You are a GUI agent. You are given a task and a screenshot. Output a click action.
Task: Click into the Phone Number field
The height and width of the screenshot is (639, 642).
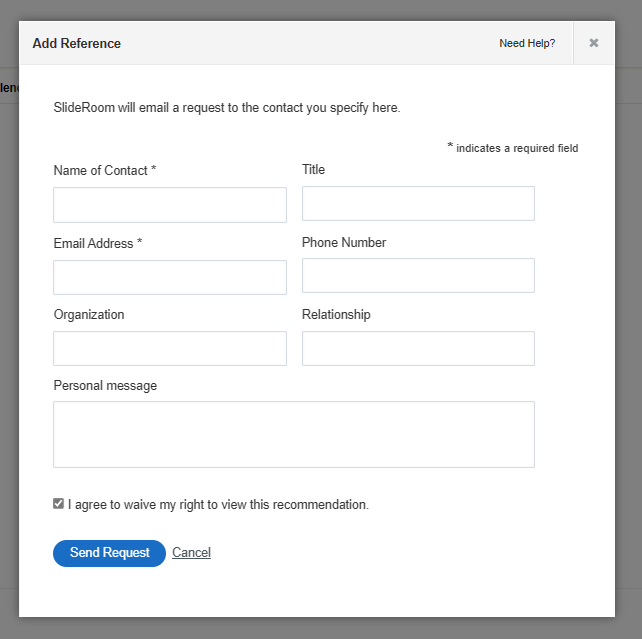point(418,275)
